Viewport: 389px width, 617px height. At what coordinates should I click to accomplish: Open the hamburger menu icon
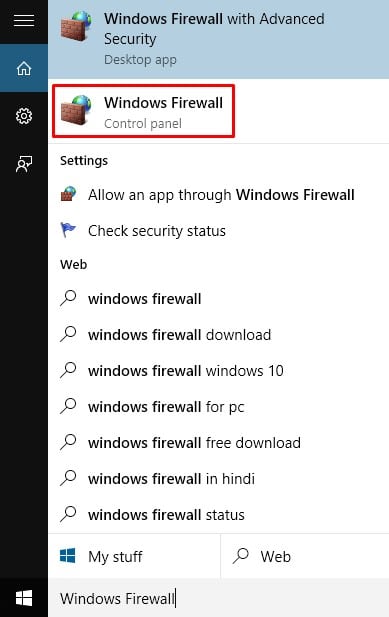24,20
